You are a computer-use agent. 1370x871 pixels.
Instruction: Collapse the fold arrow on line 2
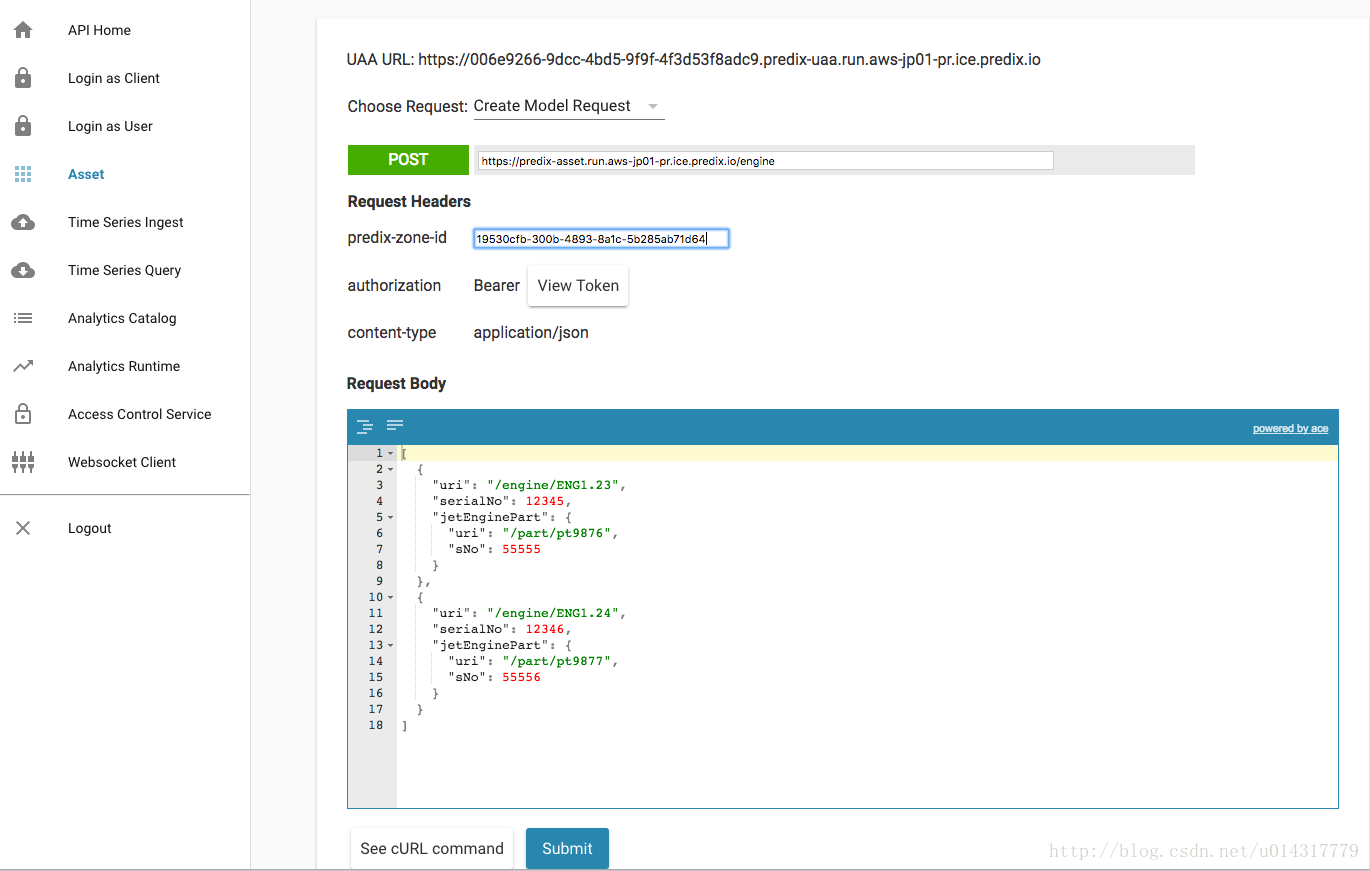tap(390, 469)
